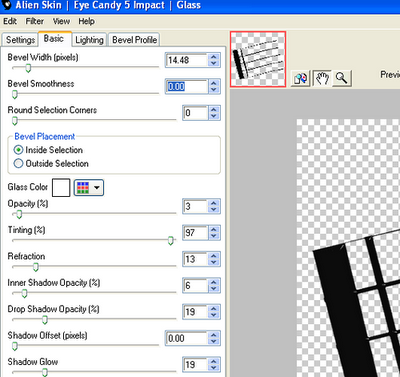Click the Tinting (%) spinner arrows
Image resolution: width=400 pixels, height=377 pixels.
pyautogui.click(x=214, y=233)
